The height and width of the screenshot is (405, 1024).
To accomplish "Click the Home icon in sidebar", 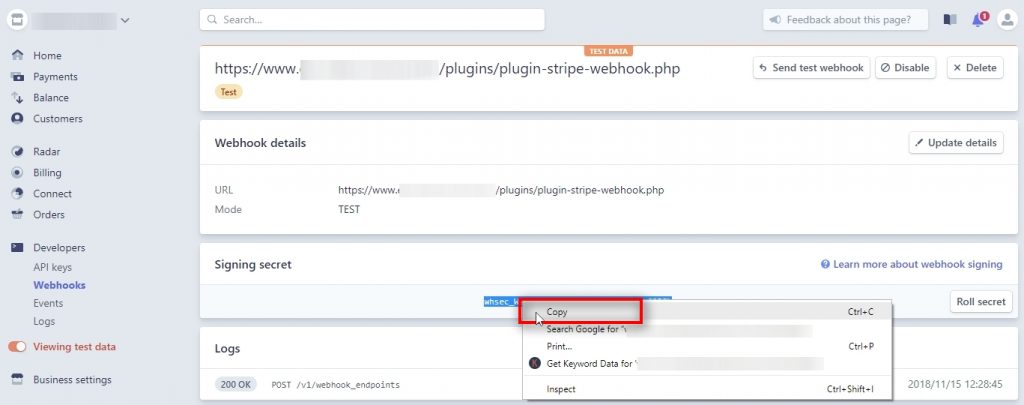I will [x=17, y=56].
